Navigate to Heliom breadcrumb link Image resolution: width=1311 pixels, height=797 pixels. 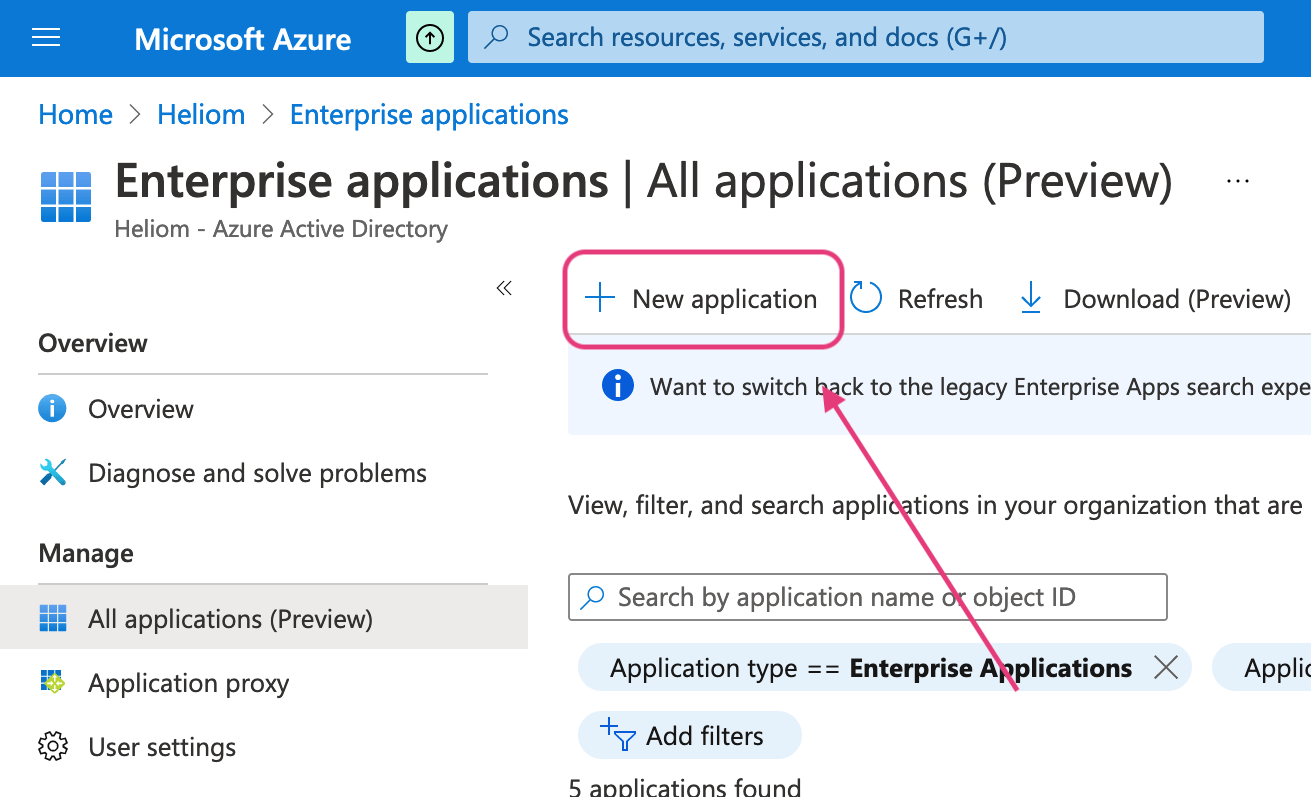click(x=201, y=115)
